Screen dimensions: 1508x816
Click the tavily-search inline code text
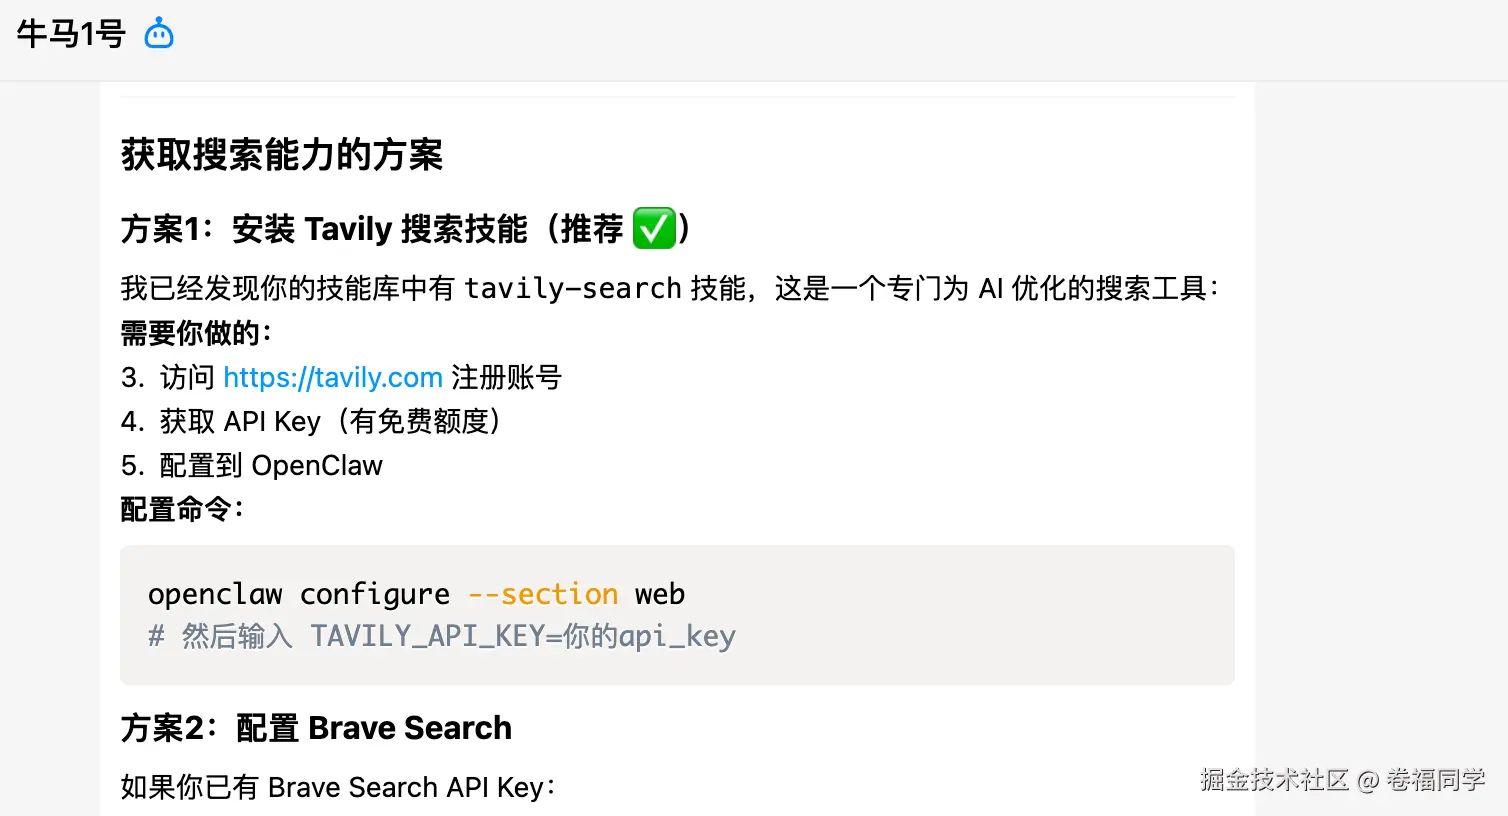click(573, 288)
